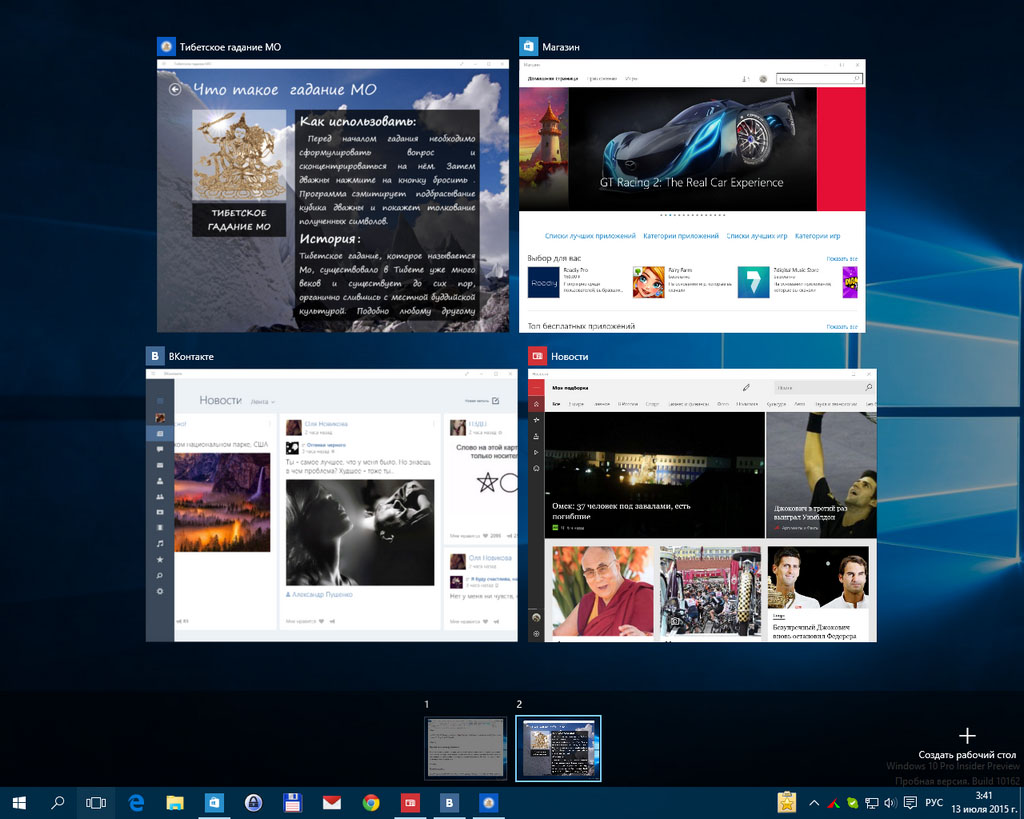Open the Omsk collapse headline story
The width and height of the screenshot is (1024, 819).
(x=654, y=475)
